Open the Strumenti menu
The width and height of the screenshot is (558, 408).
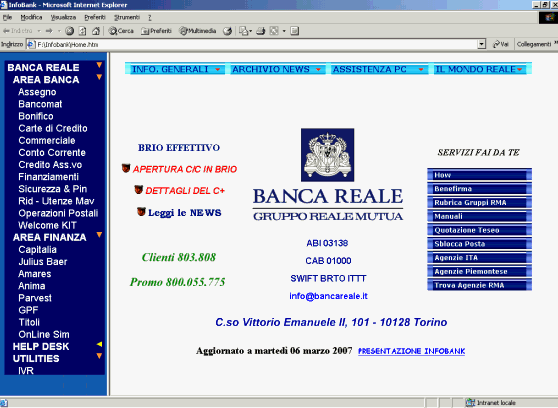[x=127, y=17]
